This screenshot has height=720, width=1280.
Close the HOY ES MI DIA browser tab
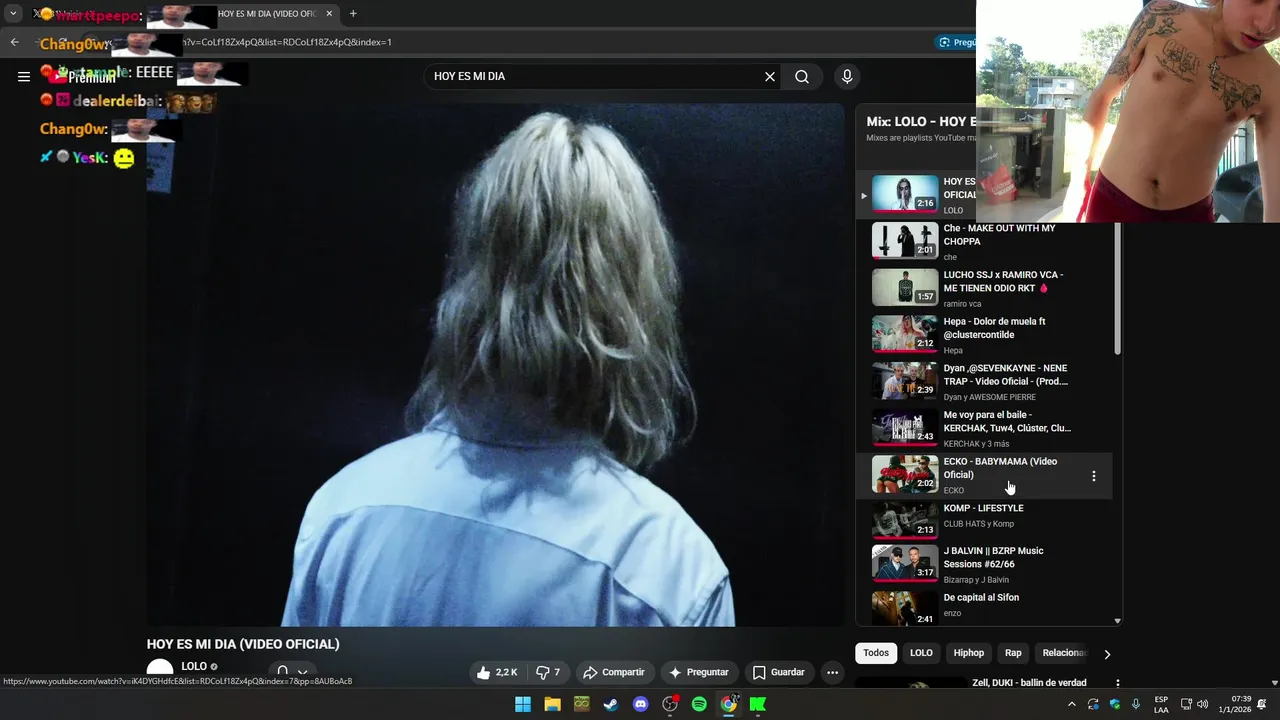[329, 14]
